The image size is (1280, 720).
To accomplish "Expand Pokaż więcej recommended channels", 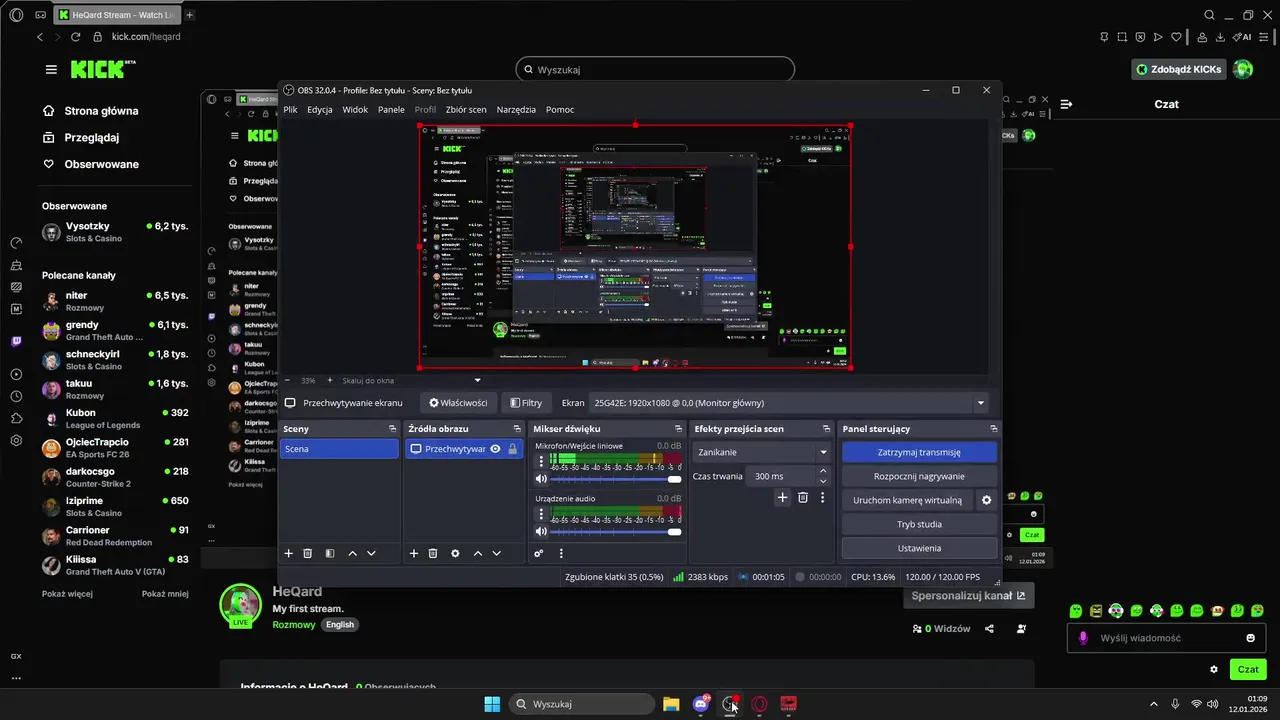I will tap(67, 593).
